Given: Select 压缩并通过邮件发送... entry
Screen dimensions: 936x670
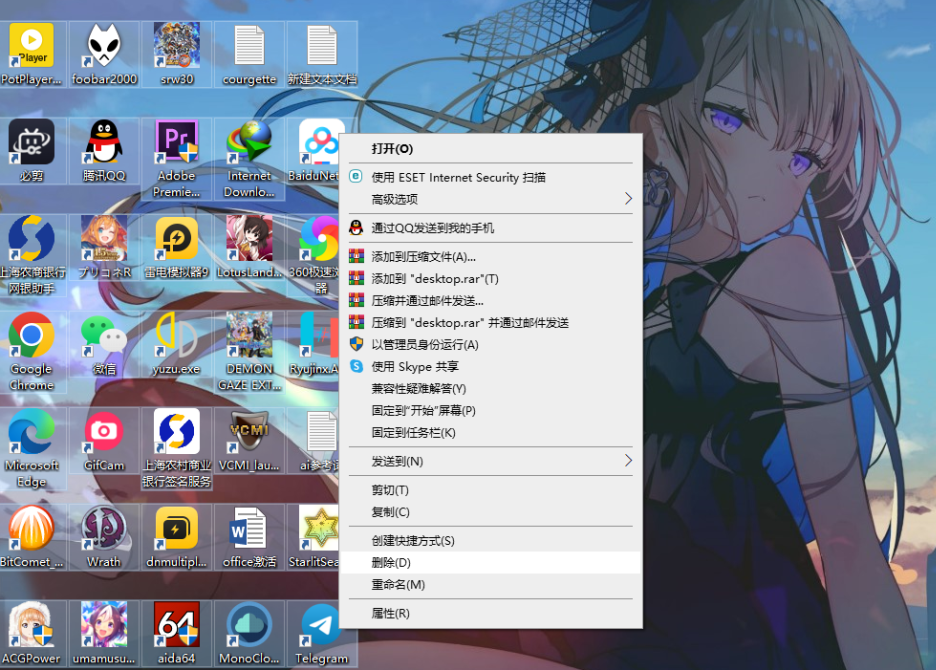Looking at the screenshot, I should pos(491,300).
